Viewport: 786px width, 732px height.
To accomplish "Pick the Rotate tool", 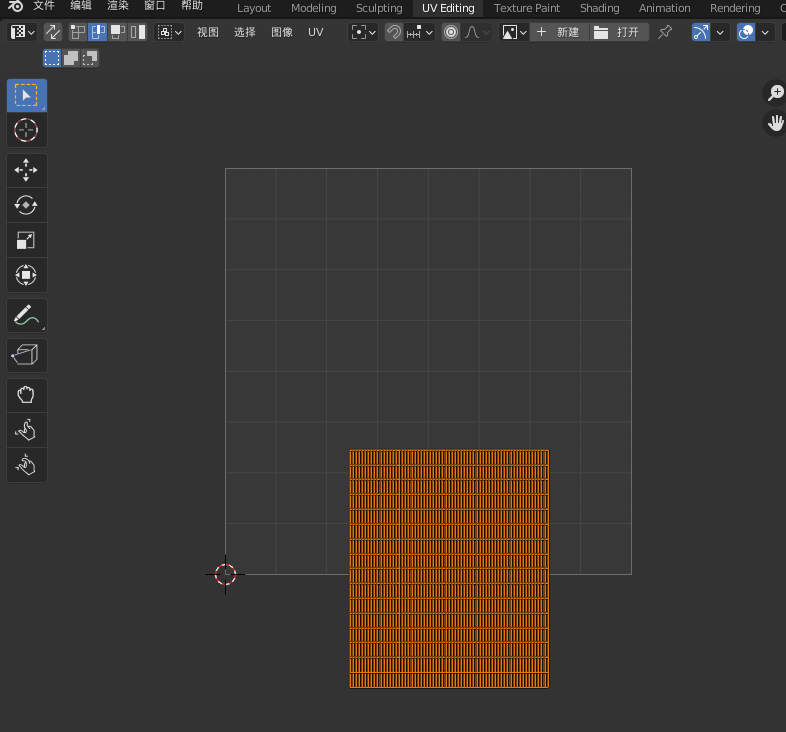I will tap(27, 205).
